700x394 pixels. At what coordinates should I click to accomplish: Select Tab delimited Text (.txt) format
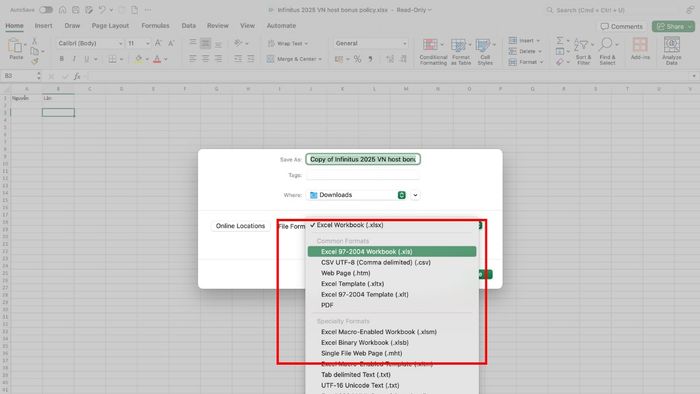392,375
